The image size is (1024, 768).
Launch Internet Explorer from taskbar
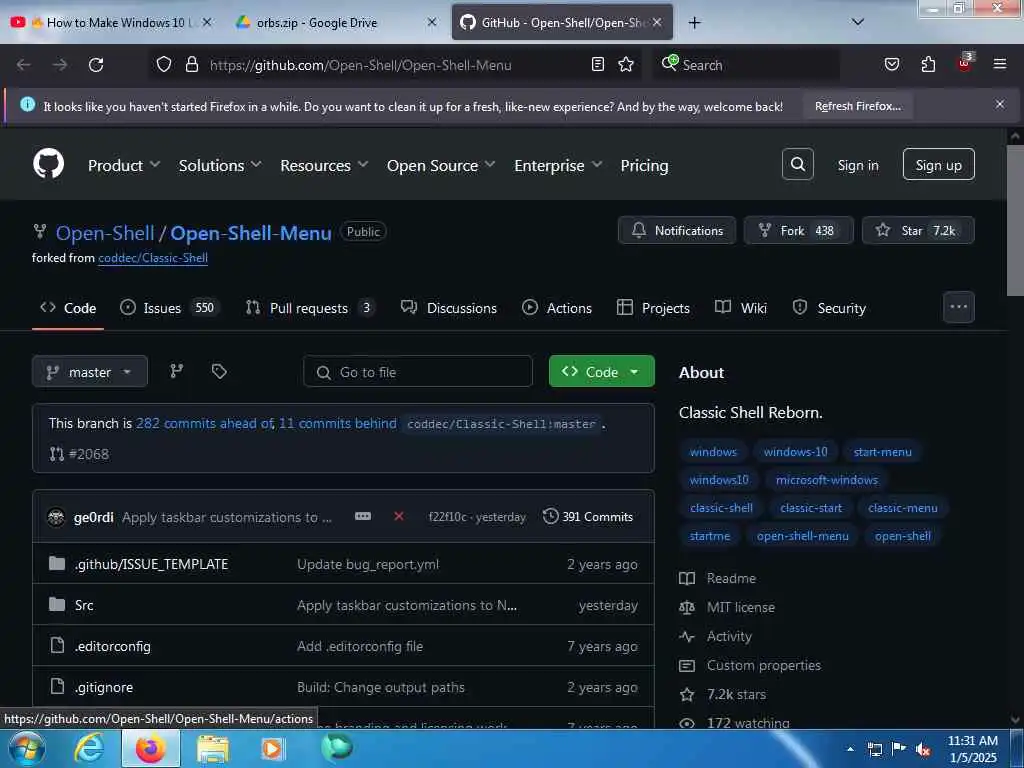tap(89, 748)
